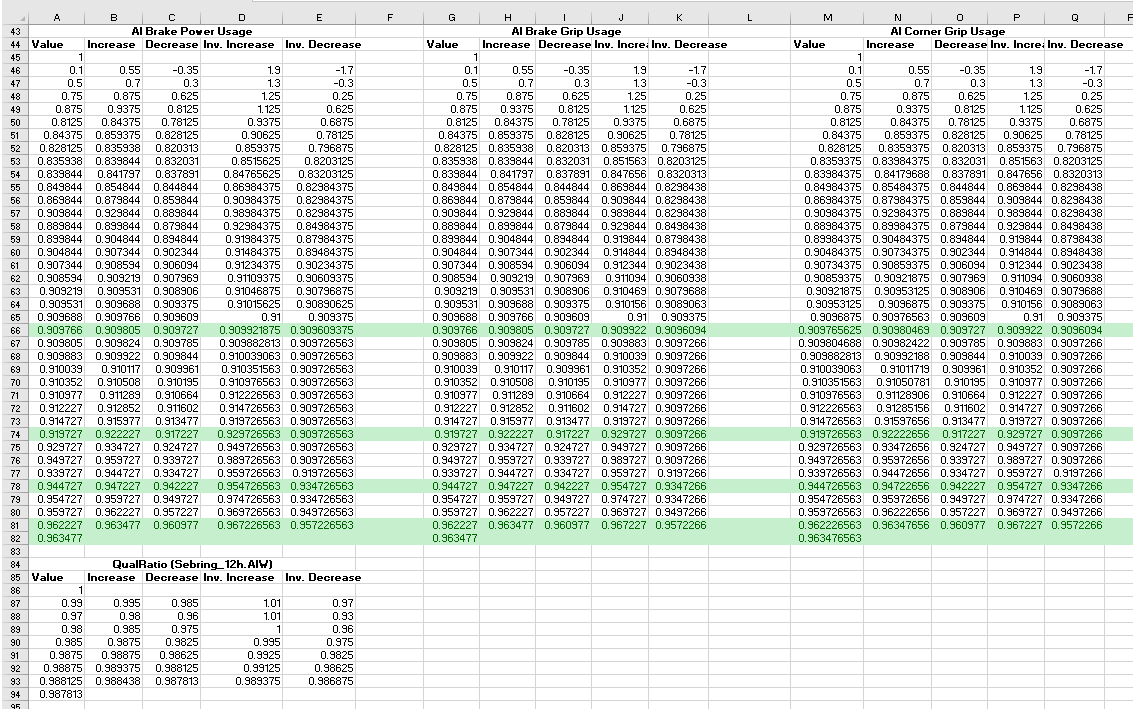Click the 'AI Brake Grip Usage' title cell

coord(566,31)
